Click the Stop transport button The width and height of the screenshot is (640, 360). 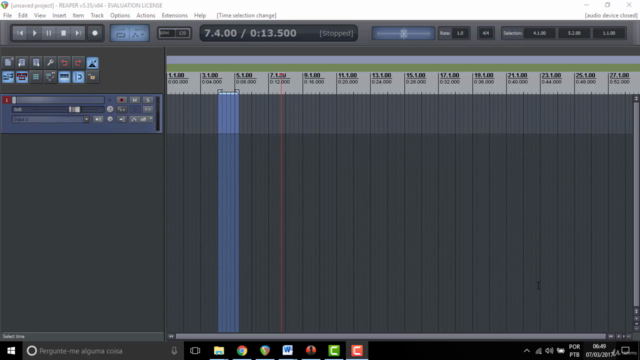click(63, 33)
